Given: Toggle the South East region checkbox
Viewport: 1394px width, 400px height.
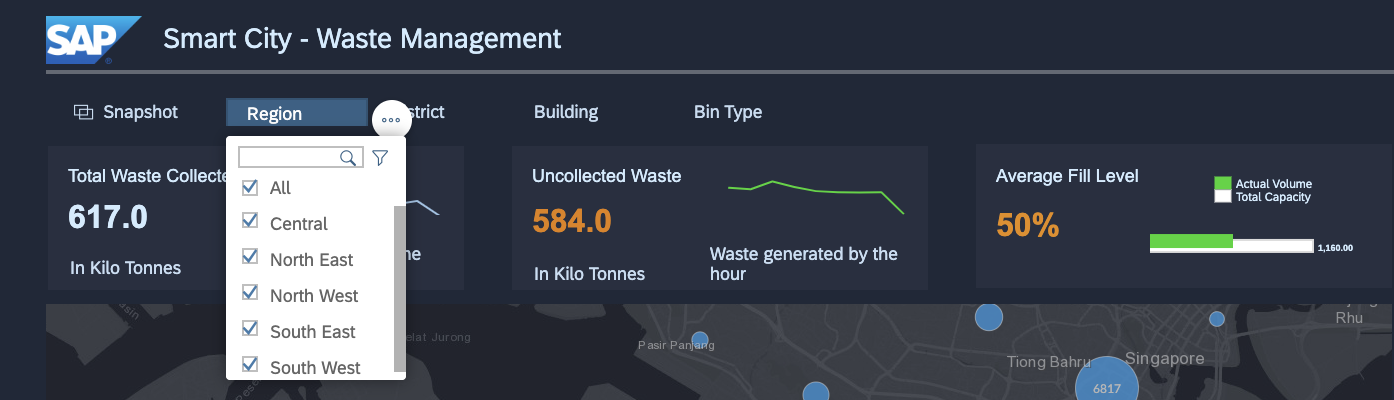Looking at the screenshot, I should pyautogui.click(x=250, y=330).
